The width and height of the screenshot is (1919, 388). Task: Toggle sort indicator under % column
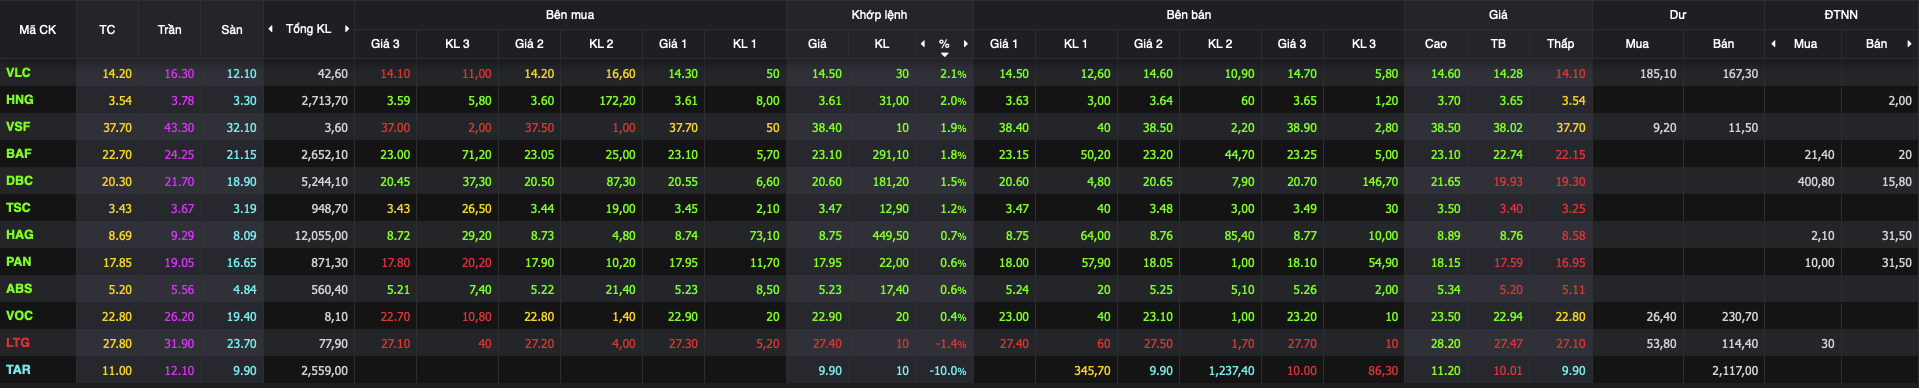pos(944,54)
